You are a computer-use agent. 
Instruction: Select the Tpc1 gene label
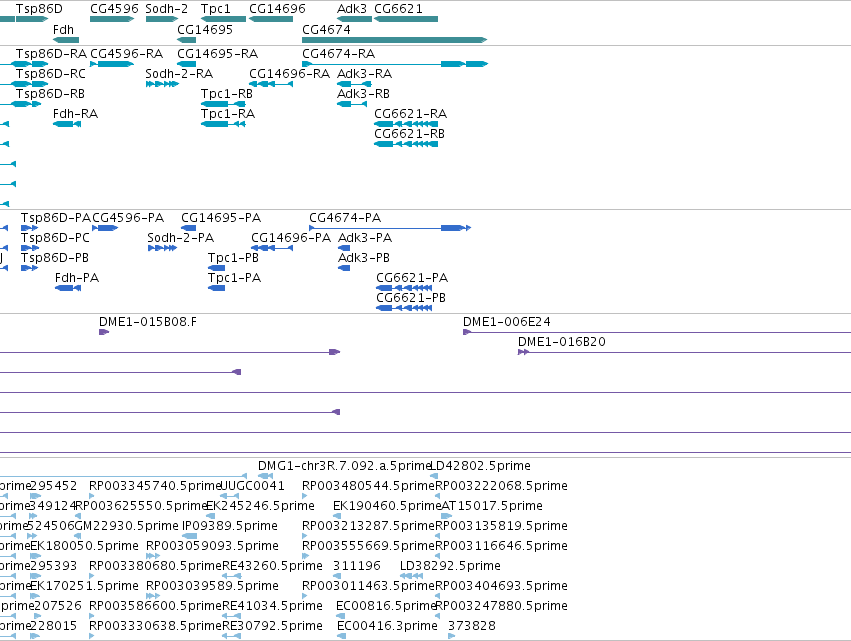[215, 9]
